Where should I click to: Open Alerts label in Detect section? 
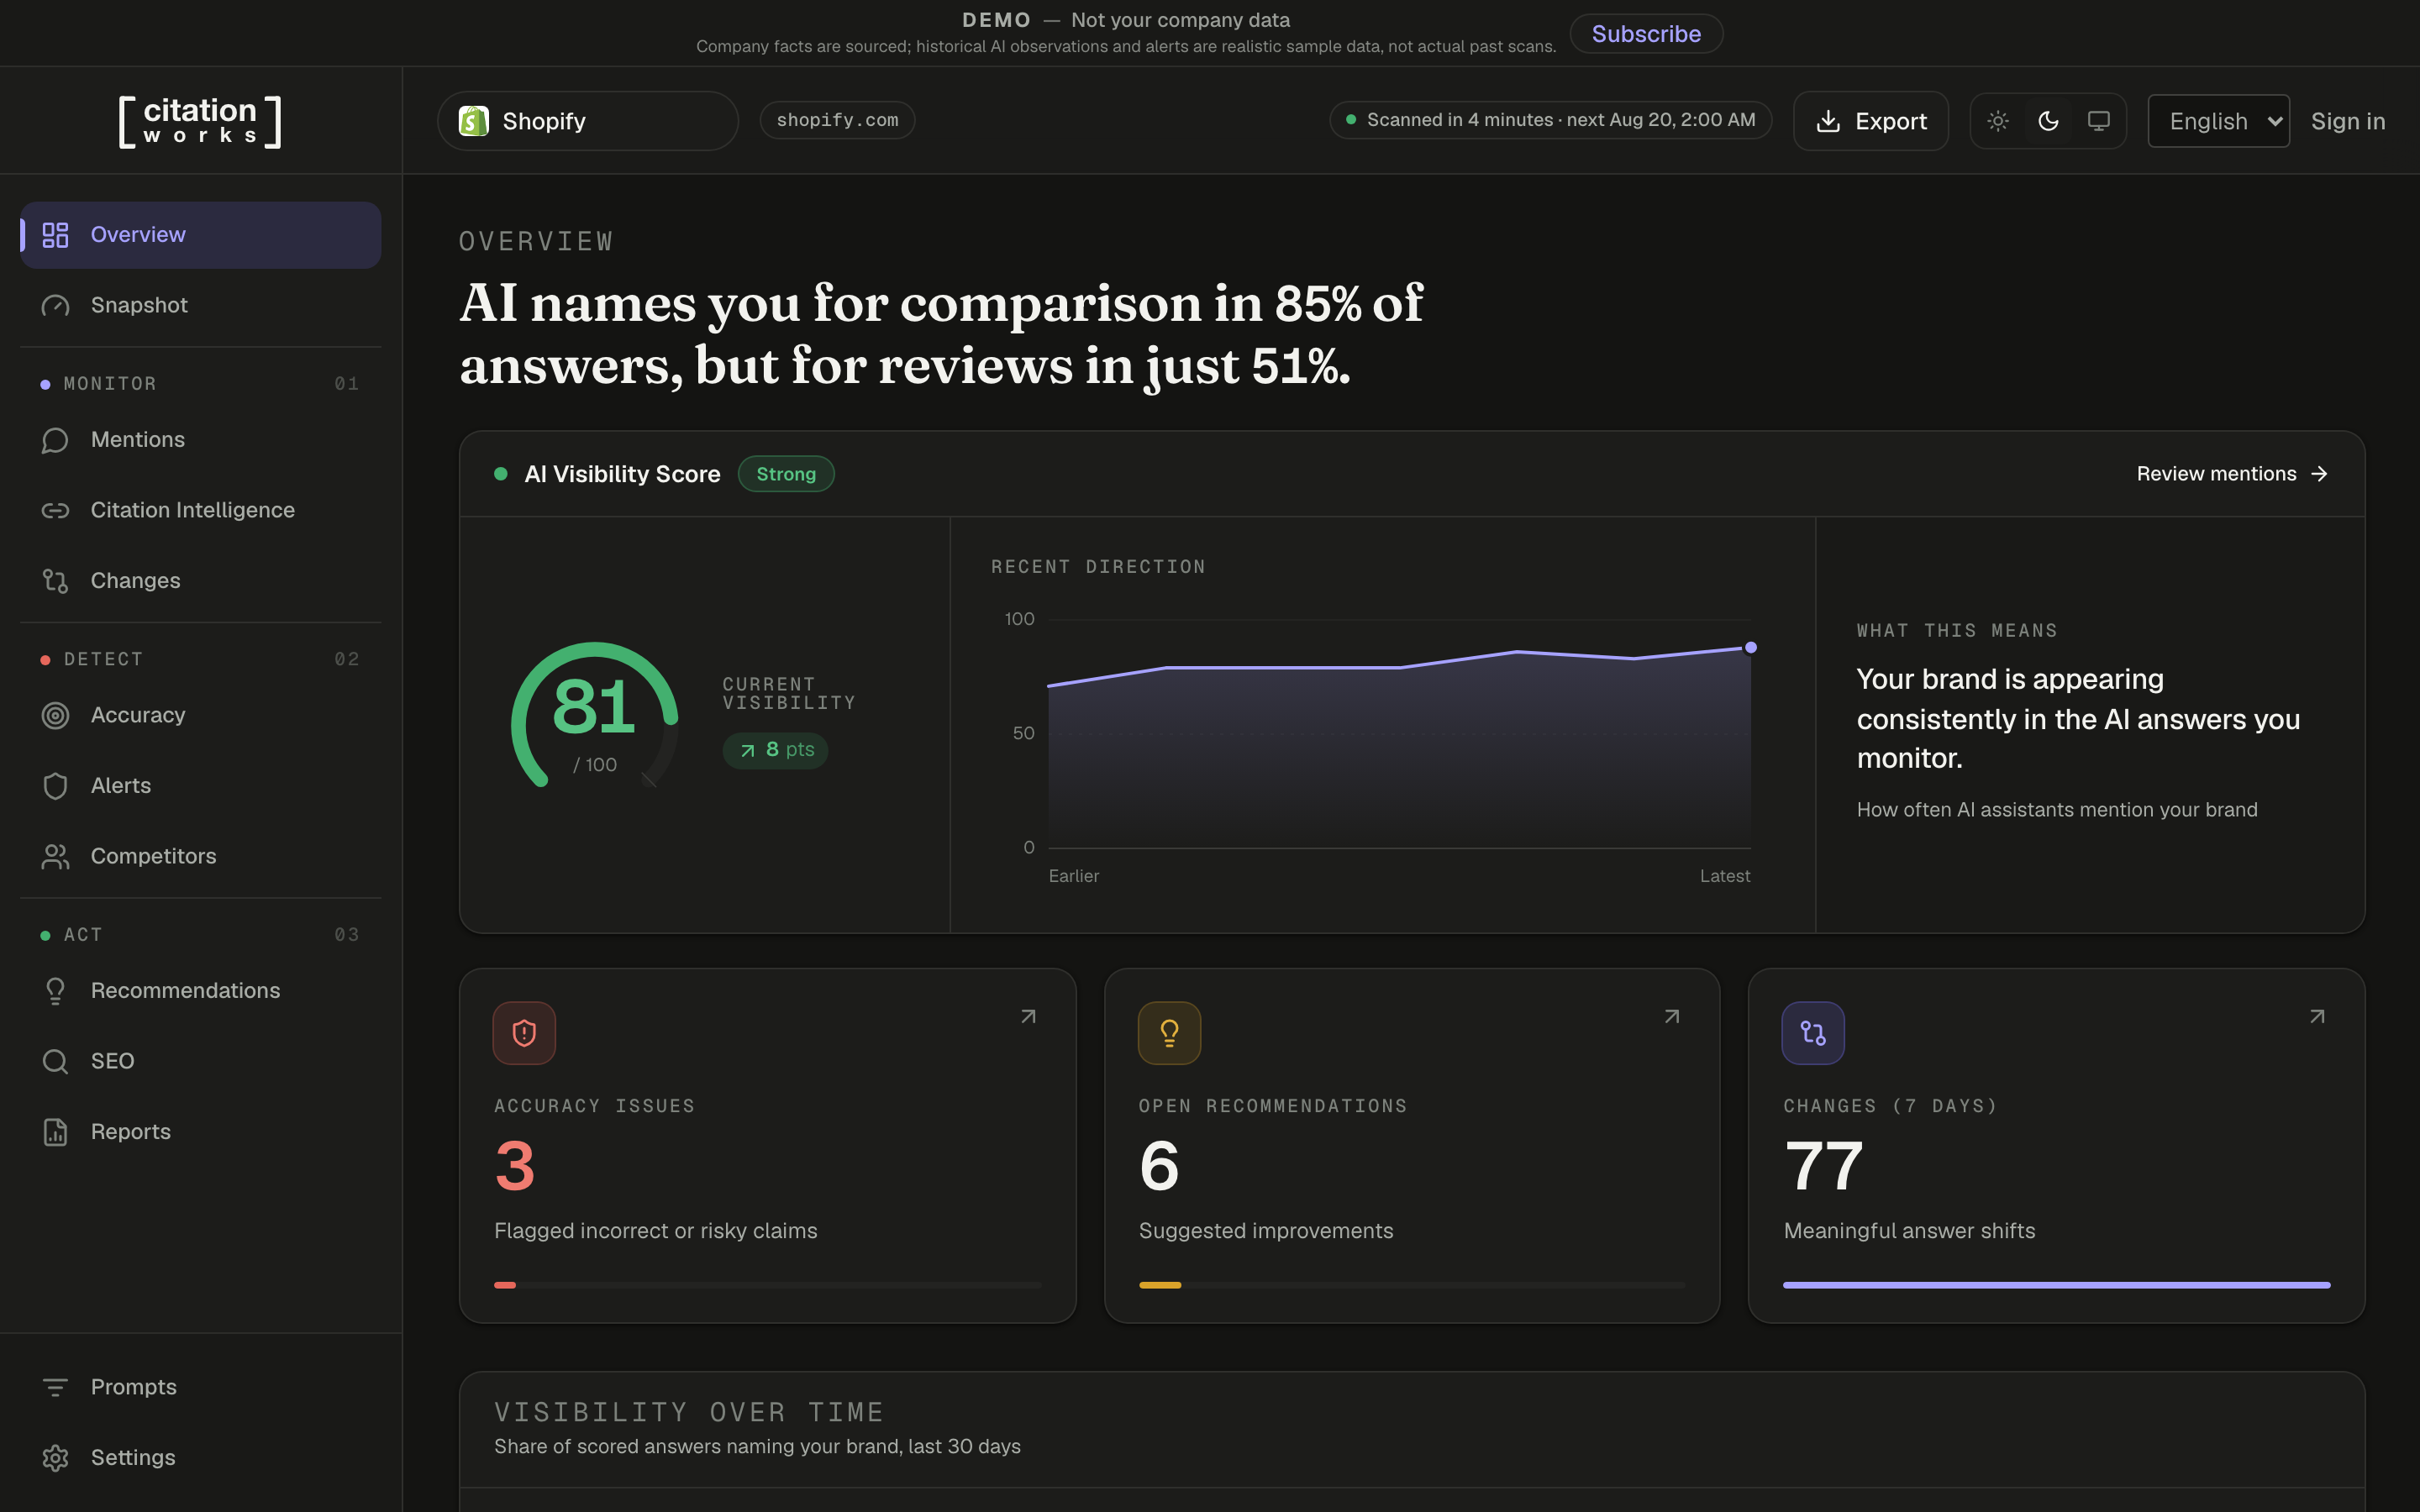click(121, 786)
